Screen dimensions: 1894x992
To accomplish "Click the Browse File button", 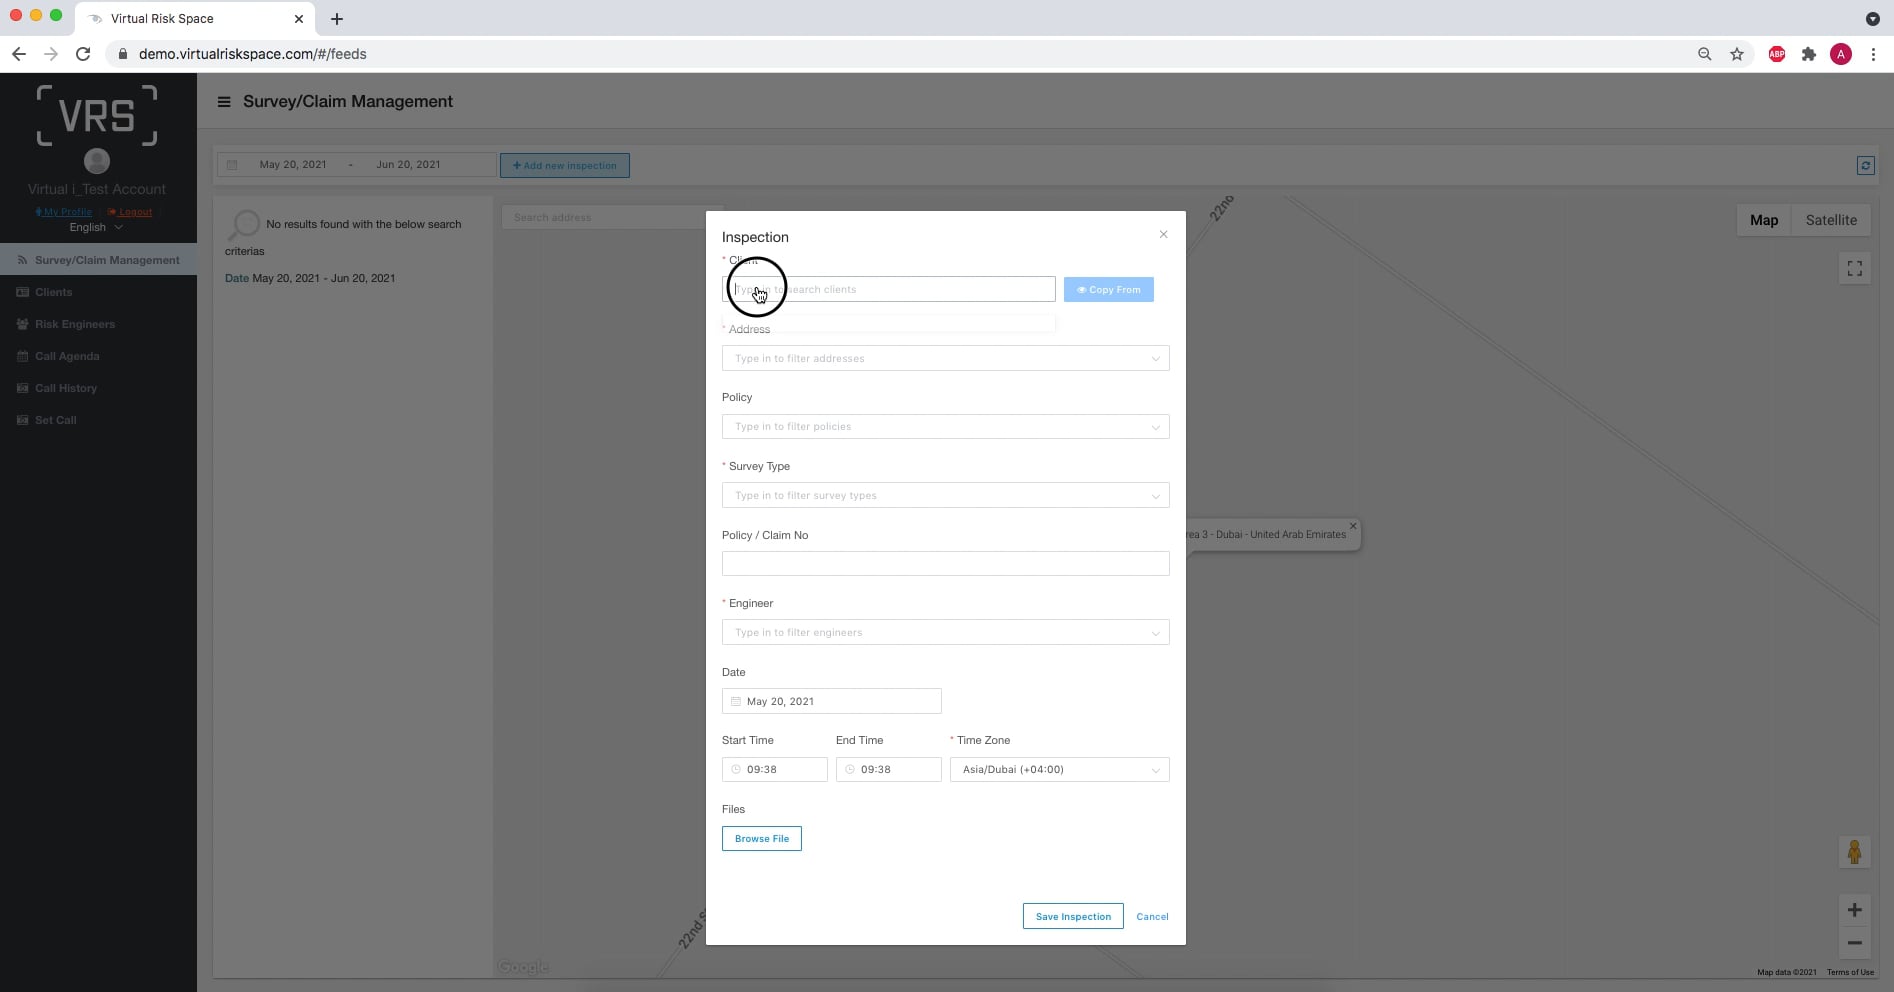I will point(762,839).
